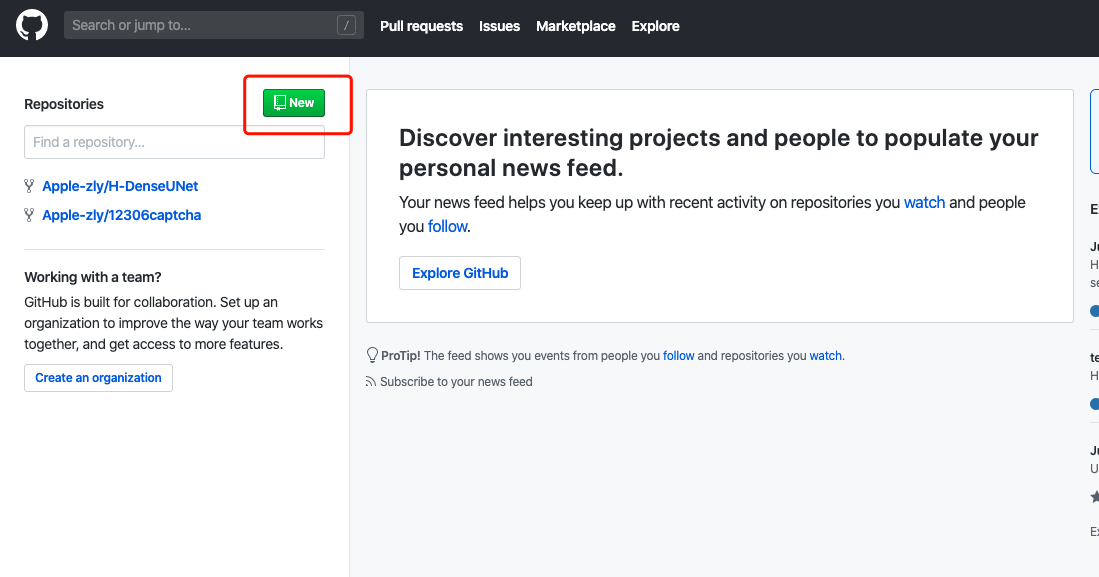Screen dimensions: 1099x577
Task: Open the Explore header menu item
Action: (x=655, y=26)
